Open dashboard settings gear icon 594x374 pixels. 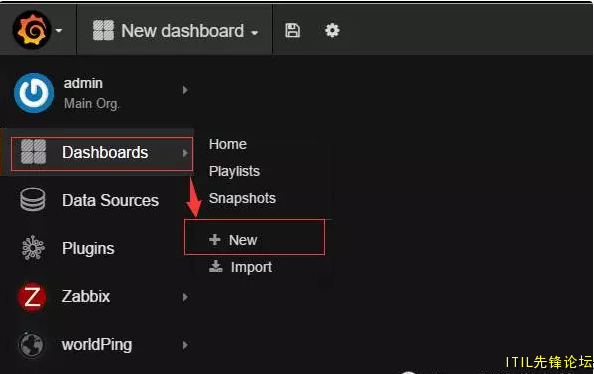[x=332, y=30]
